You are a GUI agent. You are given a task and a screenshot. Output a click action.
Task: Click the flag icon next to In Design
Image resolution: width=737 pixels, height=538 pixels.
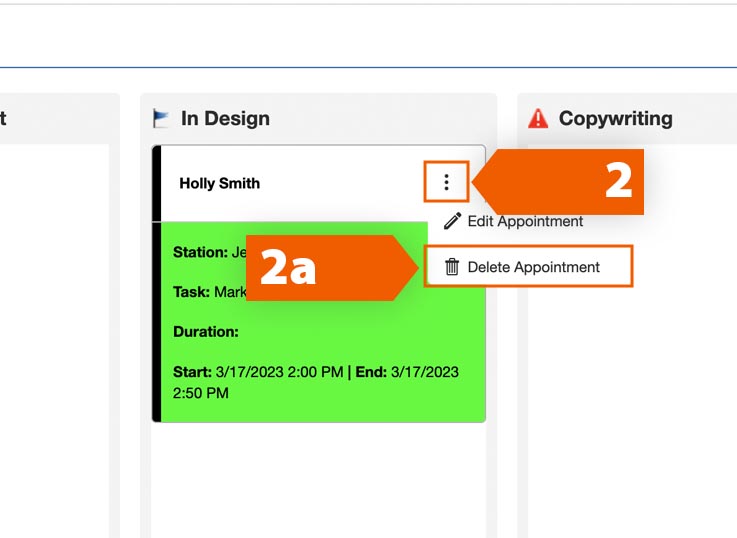click(x=161, y=118)
